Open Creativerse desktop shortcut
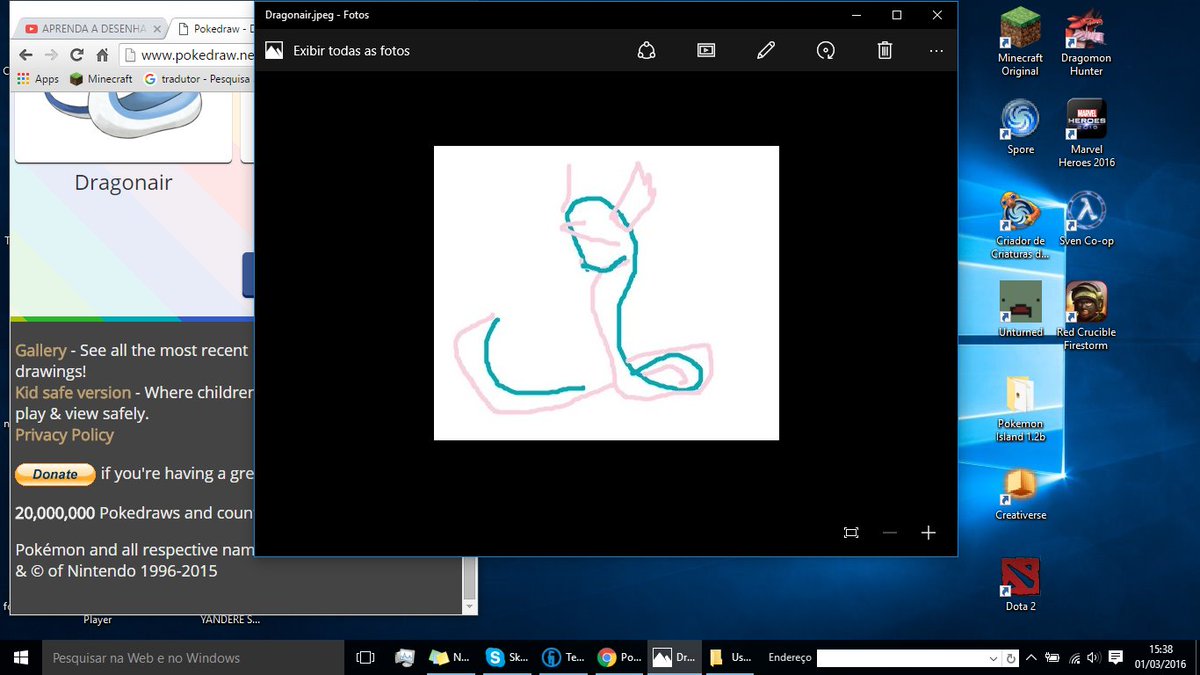The image size is (1200, 675). click(1020, 495)
